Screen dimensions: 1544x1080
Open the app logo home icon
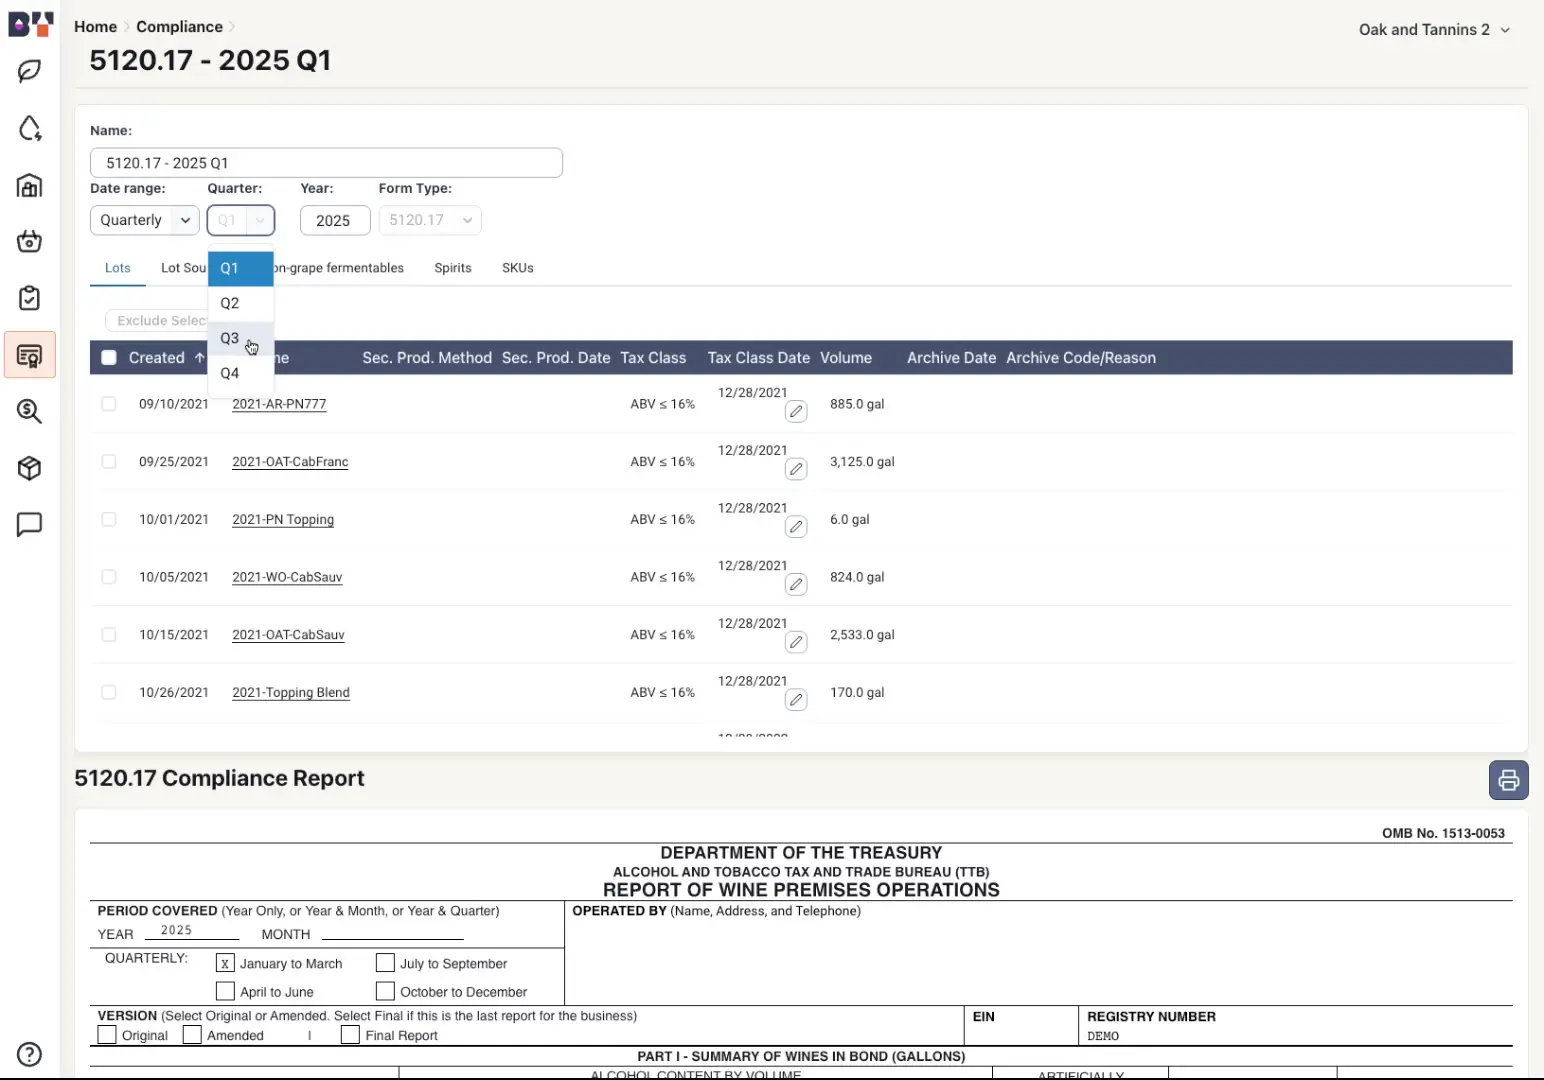(30, 24)
